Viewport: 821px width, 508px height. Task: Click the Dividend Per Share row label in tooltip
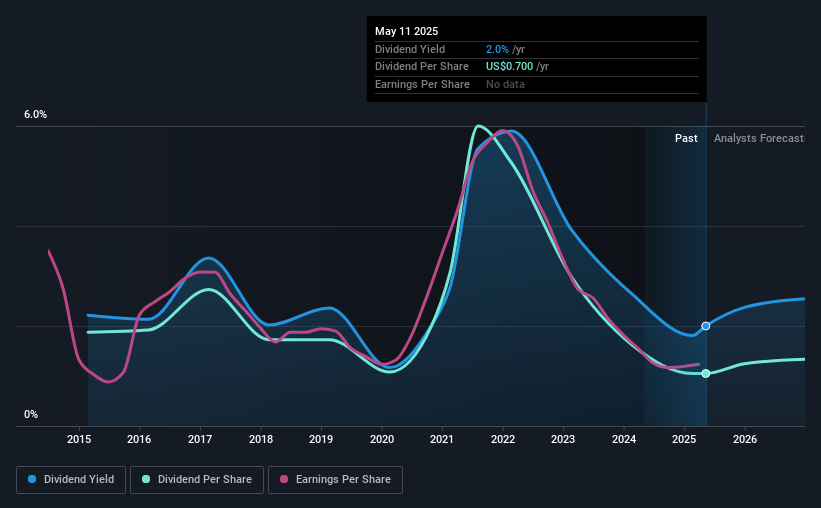(x=421, y=67)
